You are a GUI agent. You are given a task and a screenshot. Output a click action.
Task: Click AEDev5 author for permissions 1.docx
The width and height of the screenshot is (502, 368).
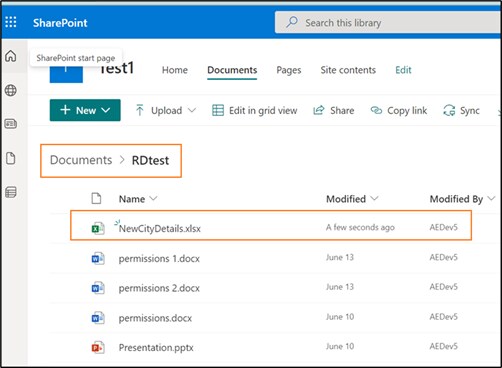click(x=444, y=257)
